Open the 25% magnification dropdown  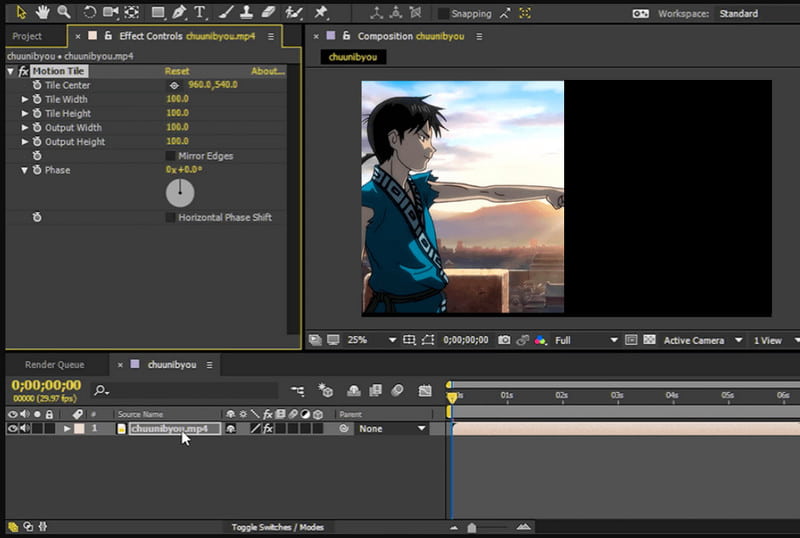(x=372, y=340)
